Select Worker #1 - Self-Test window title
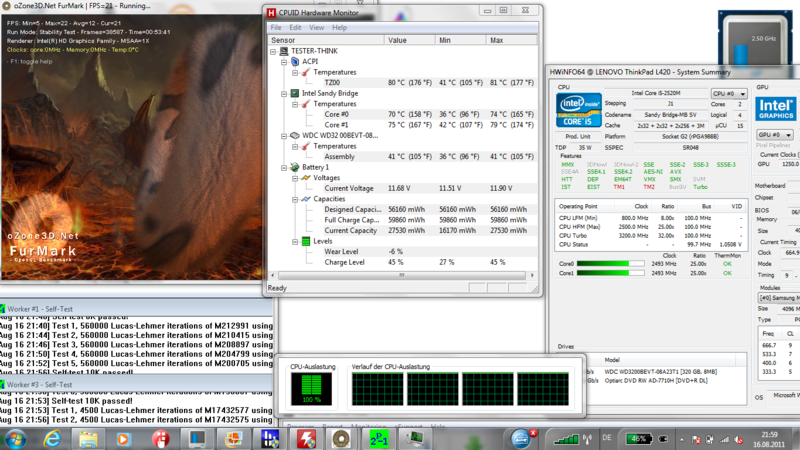This screenshot has width=800, height=450. coord(40,309)
